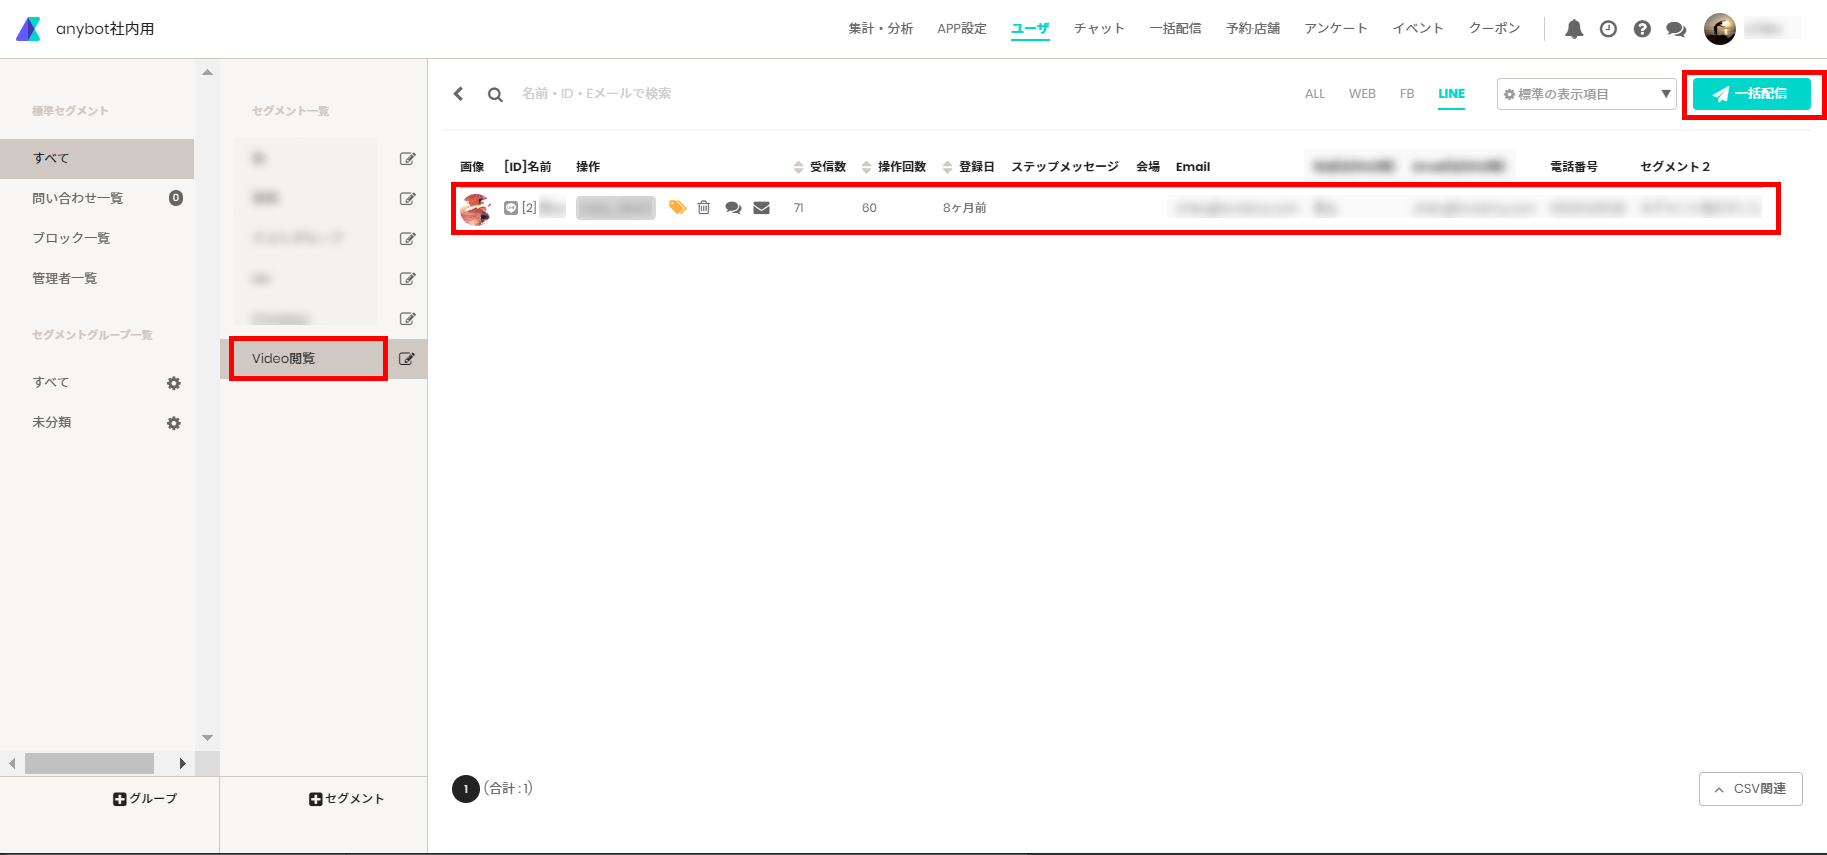The image size is (1827, 855).
Task: Add a new グループ
Action: click(145, 799)
